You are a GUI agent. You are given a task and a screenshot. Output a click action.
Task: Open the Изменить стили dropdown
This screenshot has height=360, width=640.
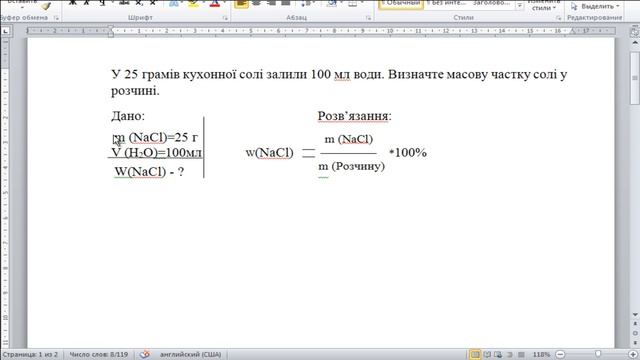[544, 5]
